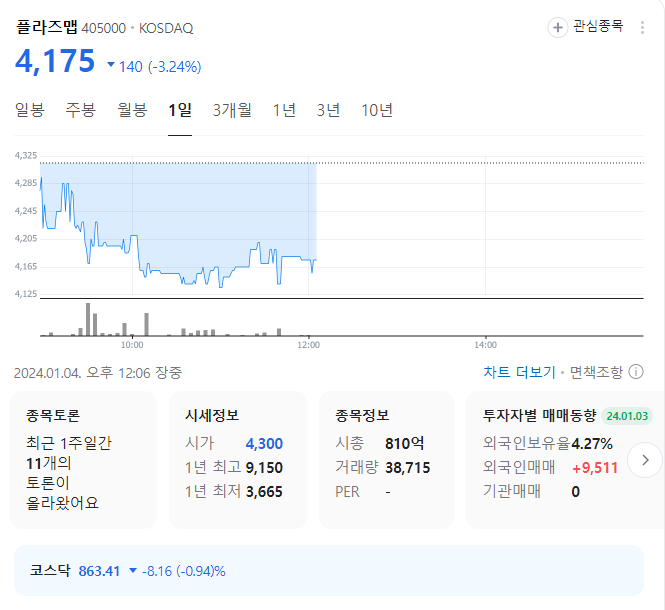
Task: Select the 1일 chart tab
Action: (x=180, y=110)
